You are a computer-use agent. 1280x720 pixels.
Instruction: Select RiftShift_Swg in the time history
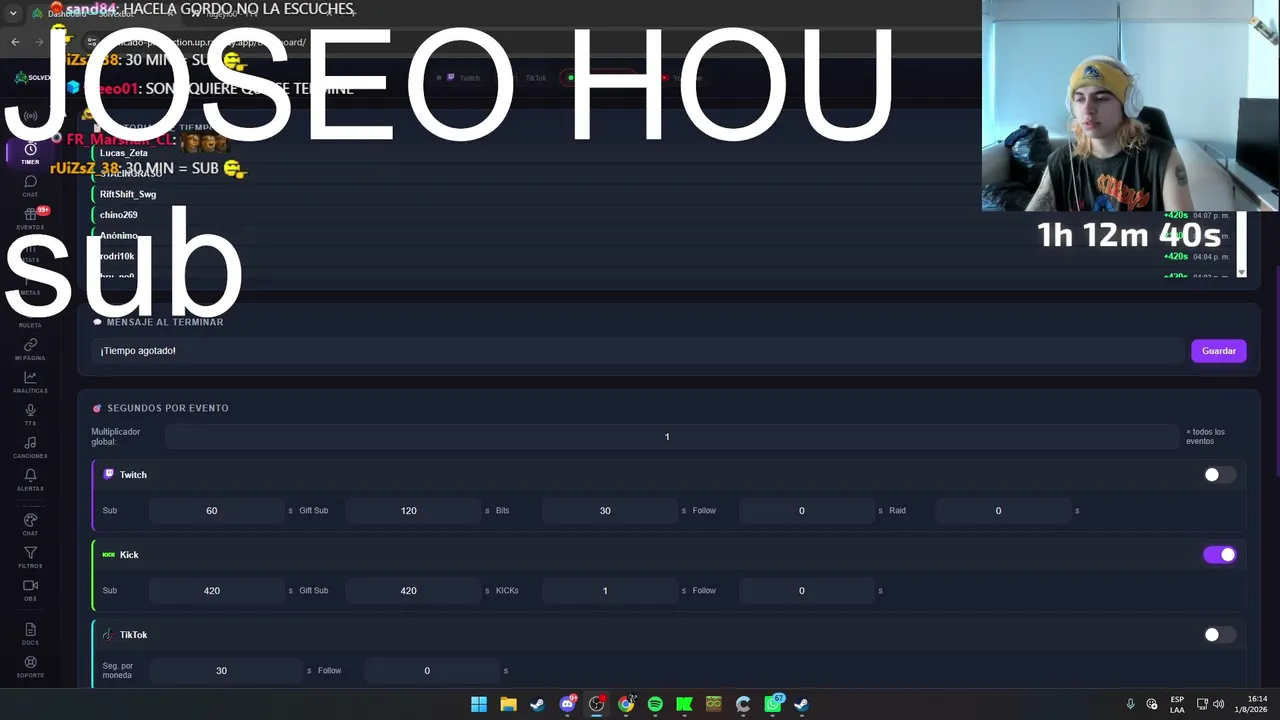128,194
